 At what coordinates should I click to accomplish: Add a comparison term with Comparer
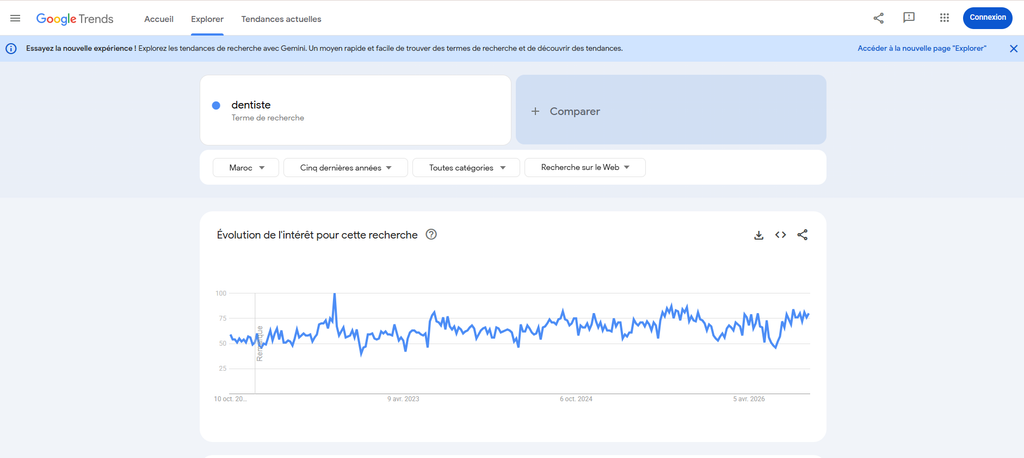pos(671,110)
